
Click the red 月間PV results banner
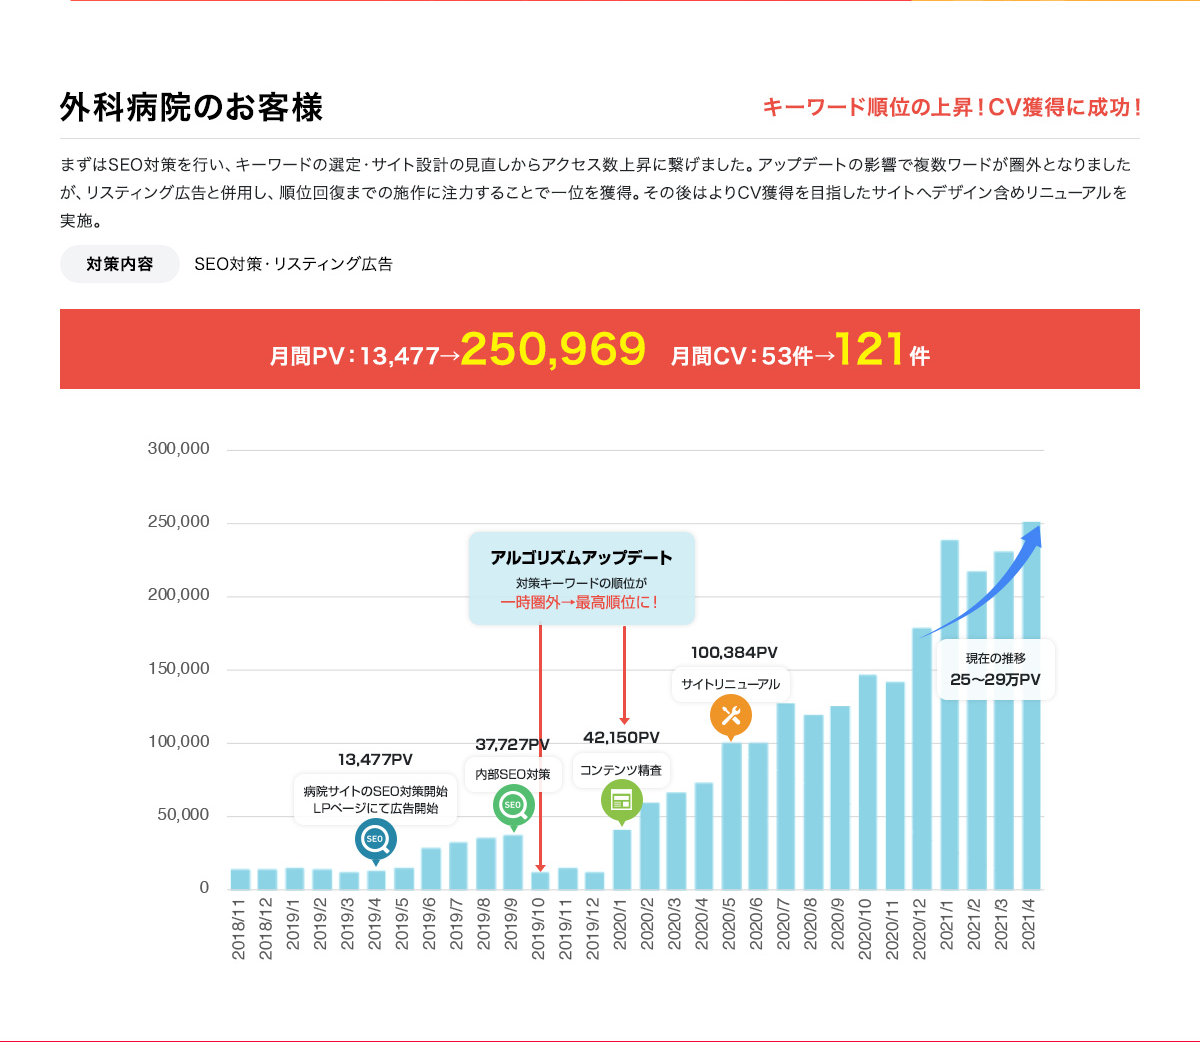tap(600, 349)
